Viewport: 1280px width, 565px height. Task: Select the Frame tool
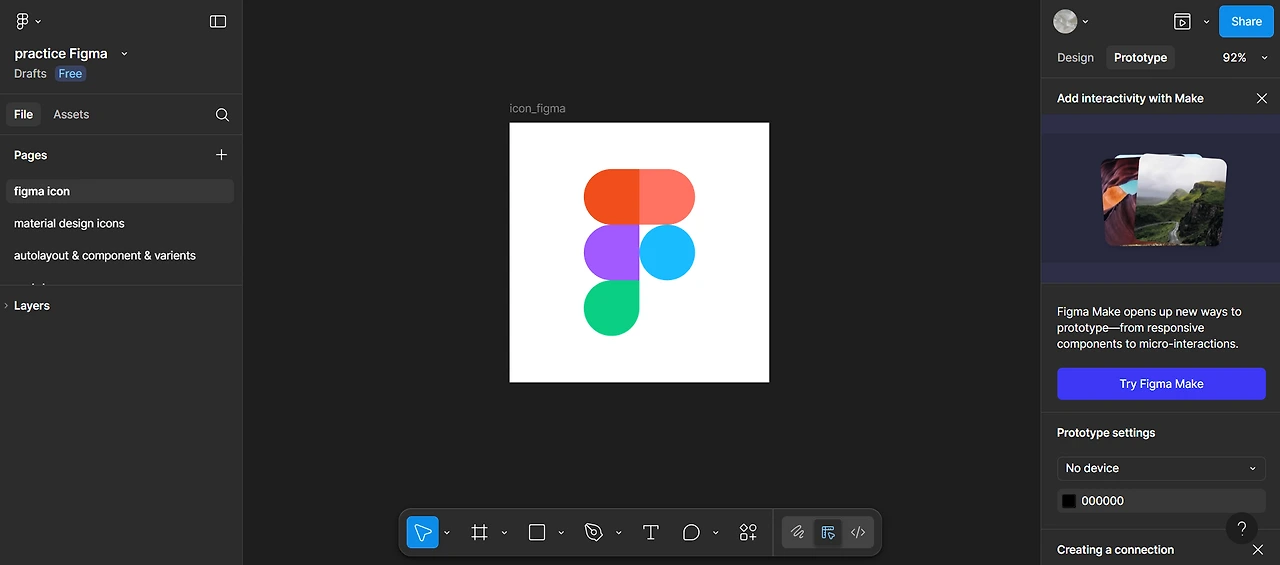480,532
